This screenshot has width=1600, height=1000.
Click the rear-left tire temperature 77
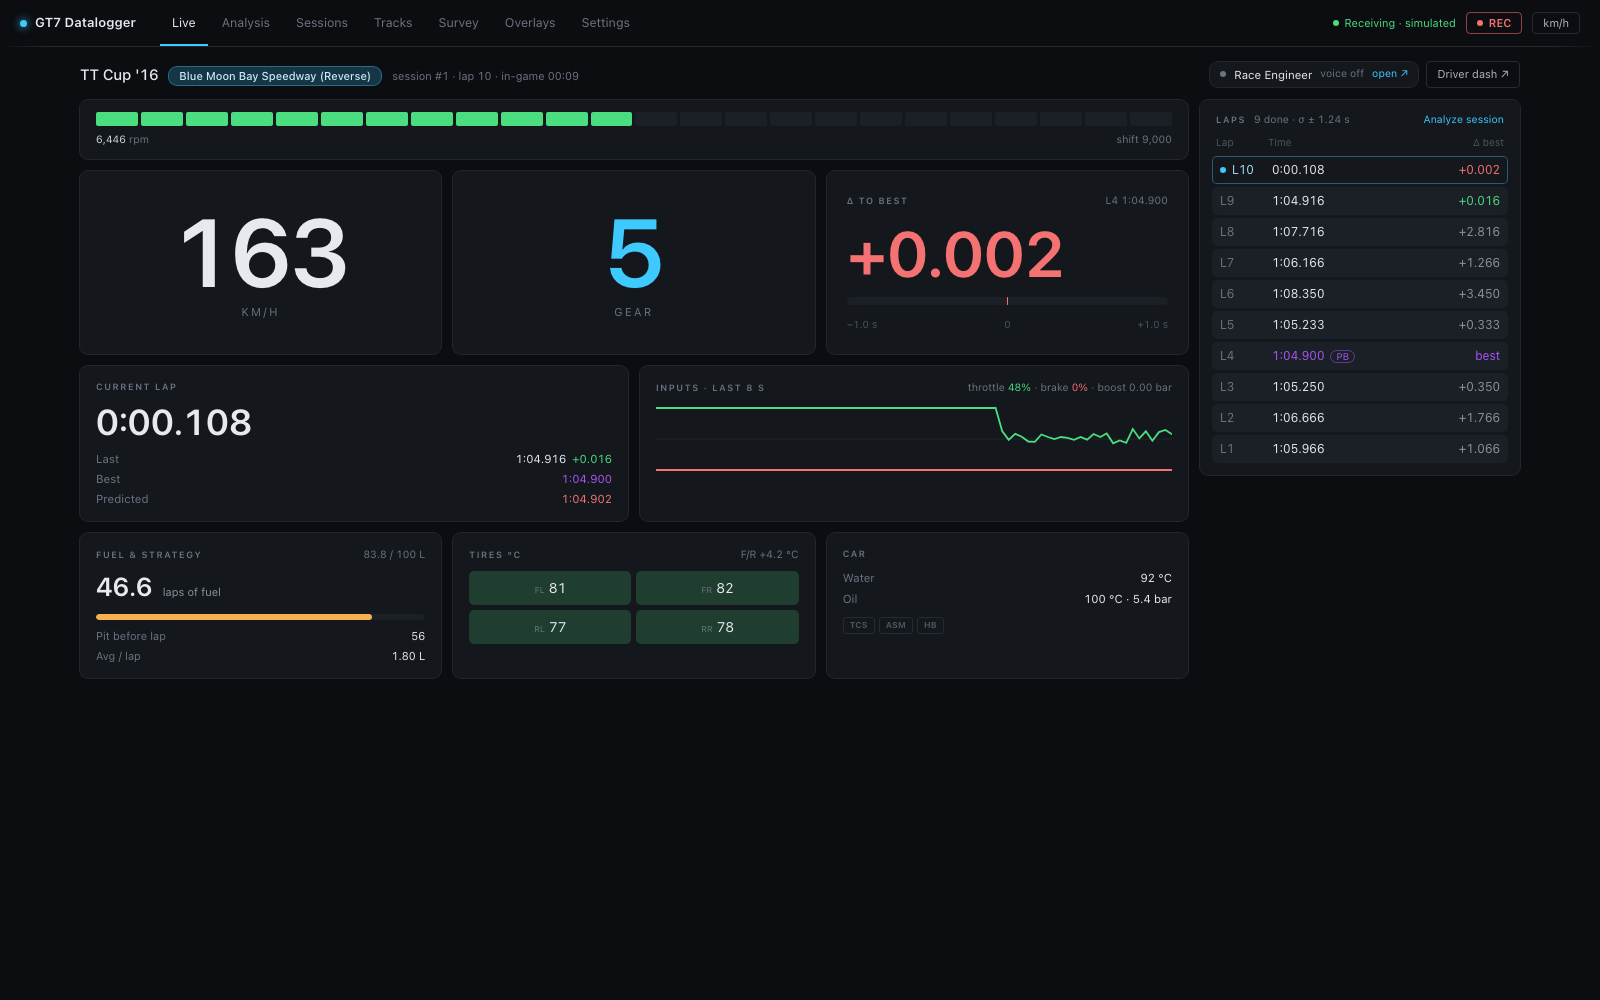pos(550,627)
